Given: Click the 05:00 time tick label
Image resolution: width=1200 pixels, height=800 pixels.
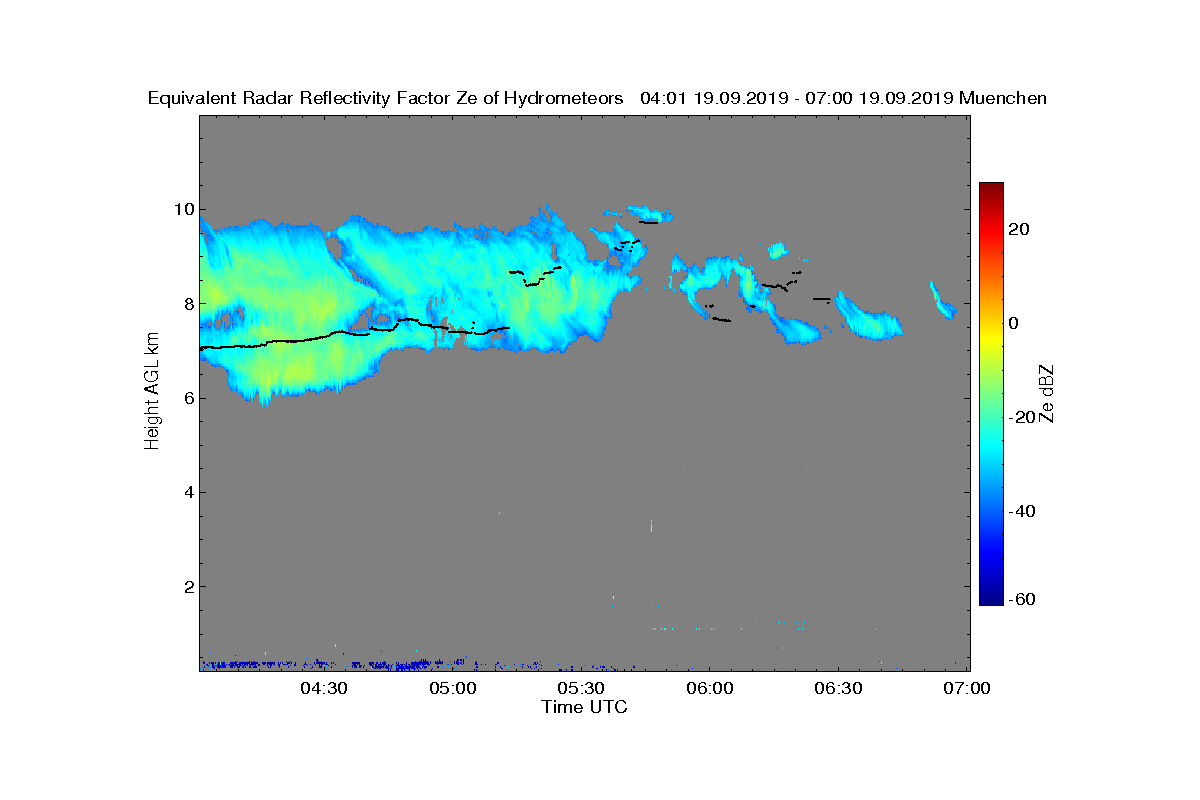Looking at the screenshot, I should [453, 689].
